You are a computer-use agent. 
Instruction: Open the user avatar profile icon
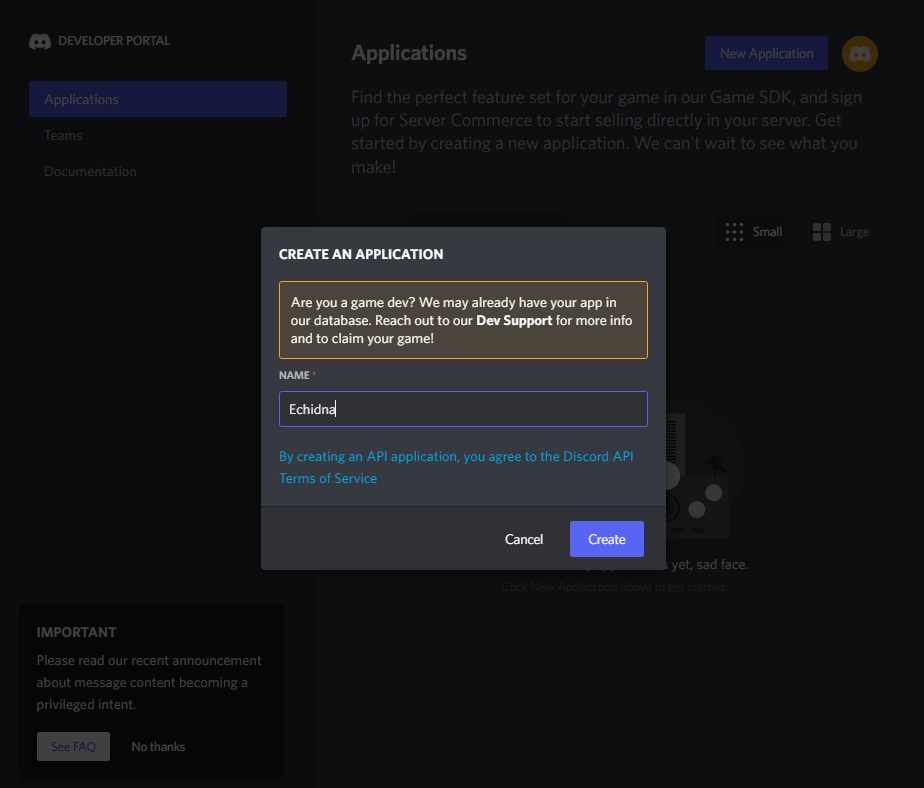point(860,54)
